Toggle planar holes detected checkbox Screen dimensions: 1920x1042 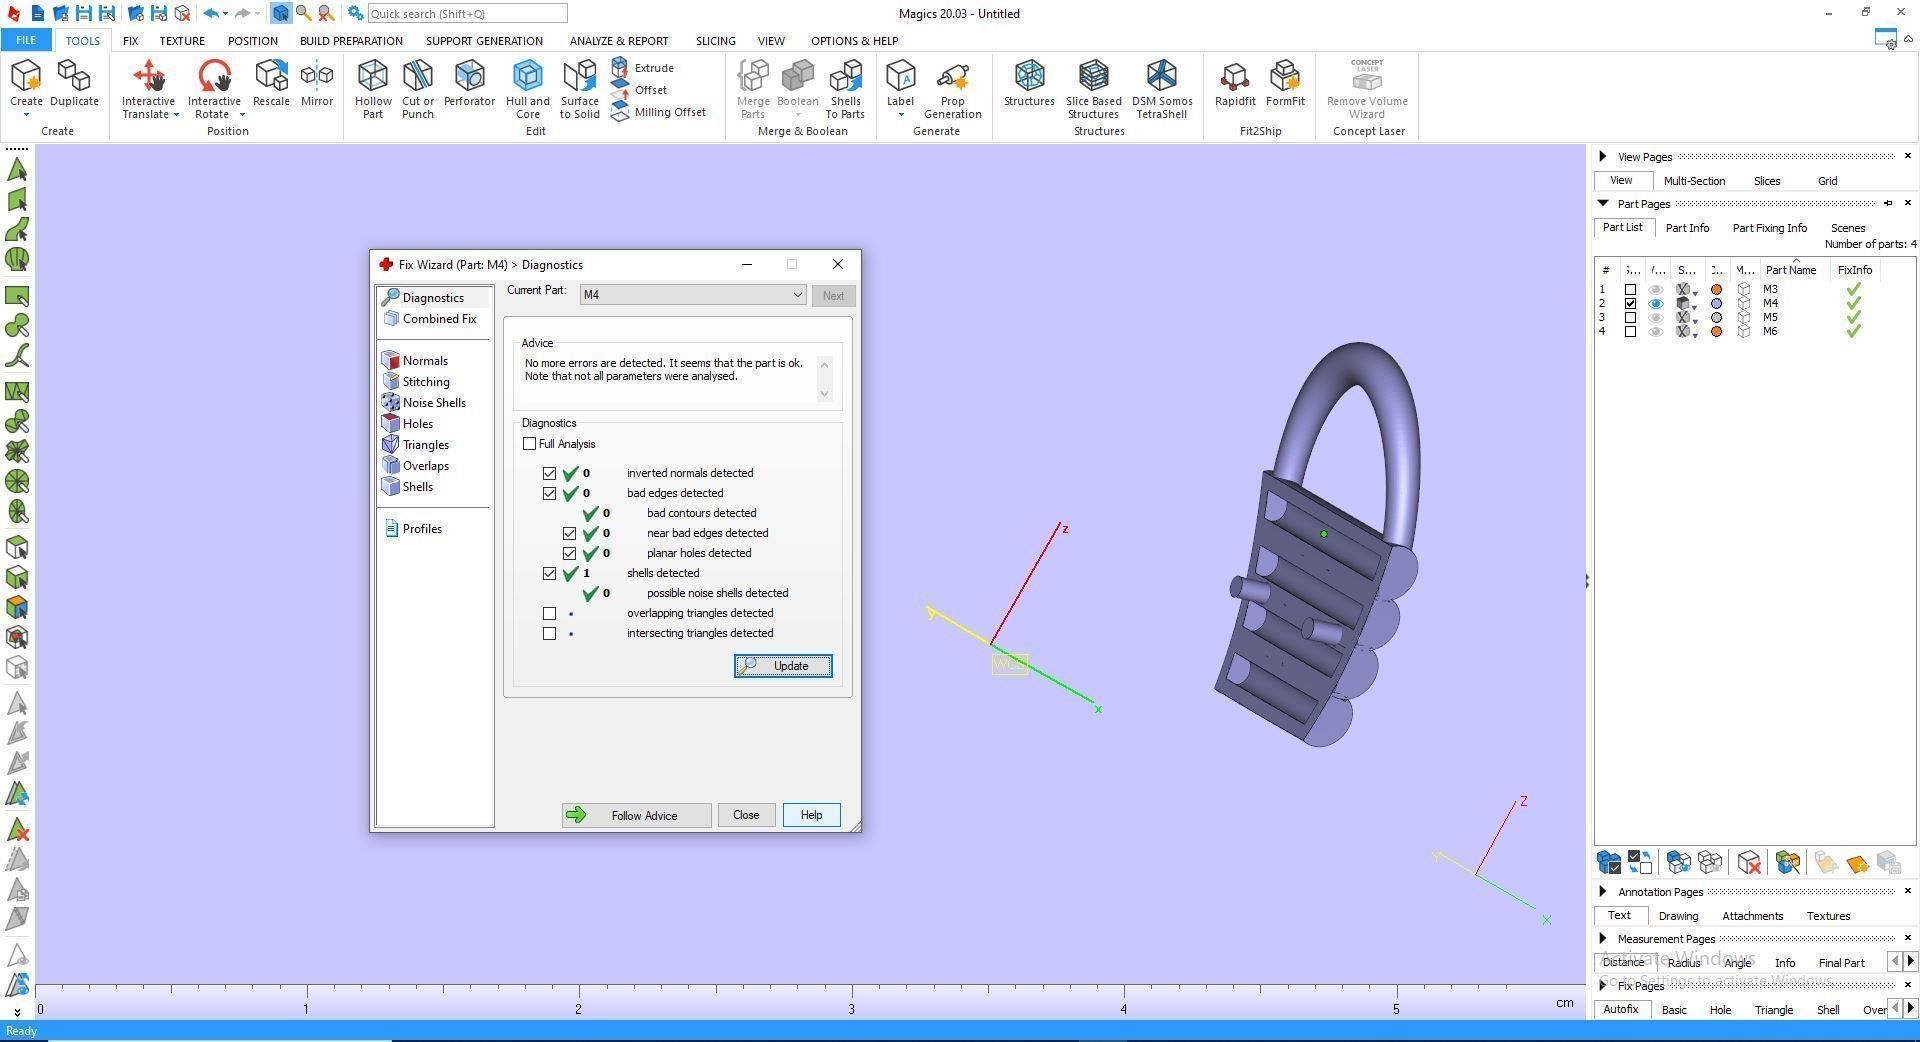(569, 553)
